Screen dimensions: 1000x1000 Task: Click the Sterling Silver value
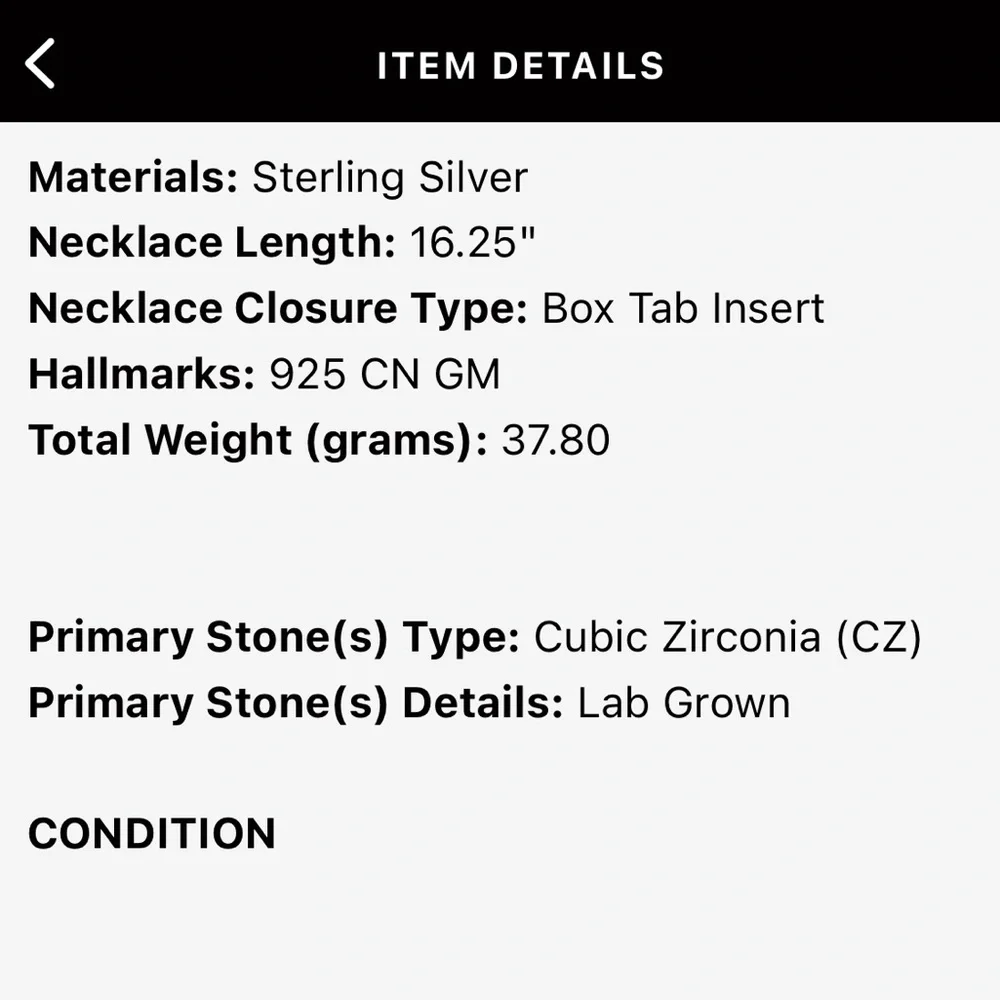pyautogui.click(x=388, y=177)
